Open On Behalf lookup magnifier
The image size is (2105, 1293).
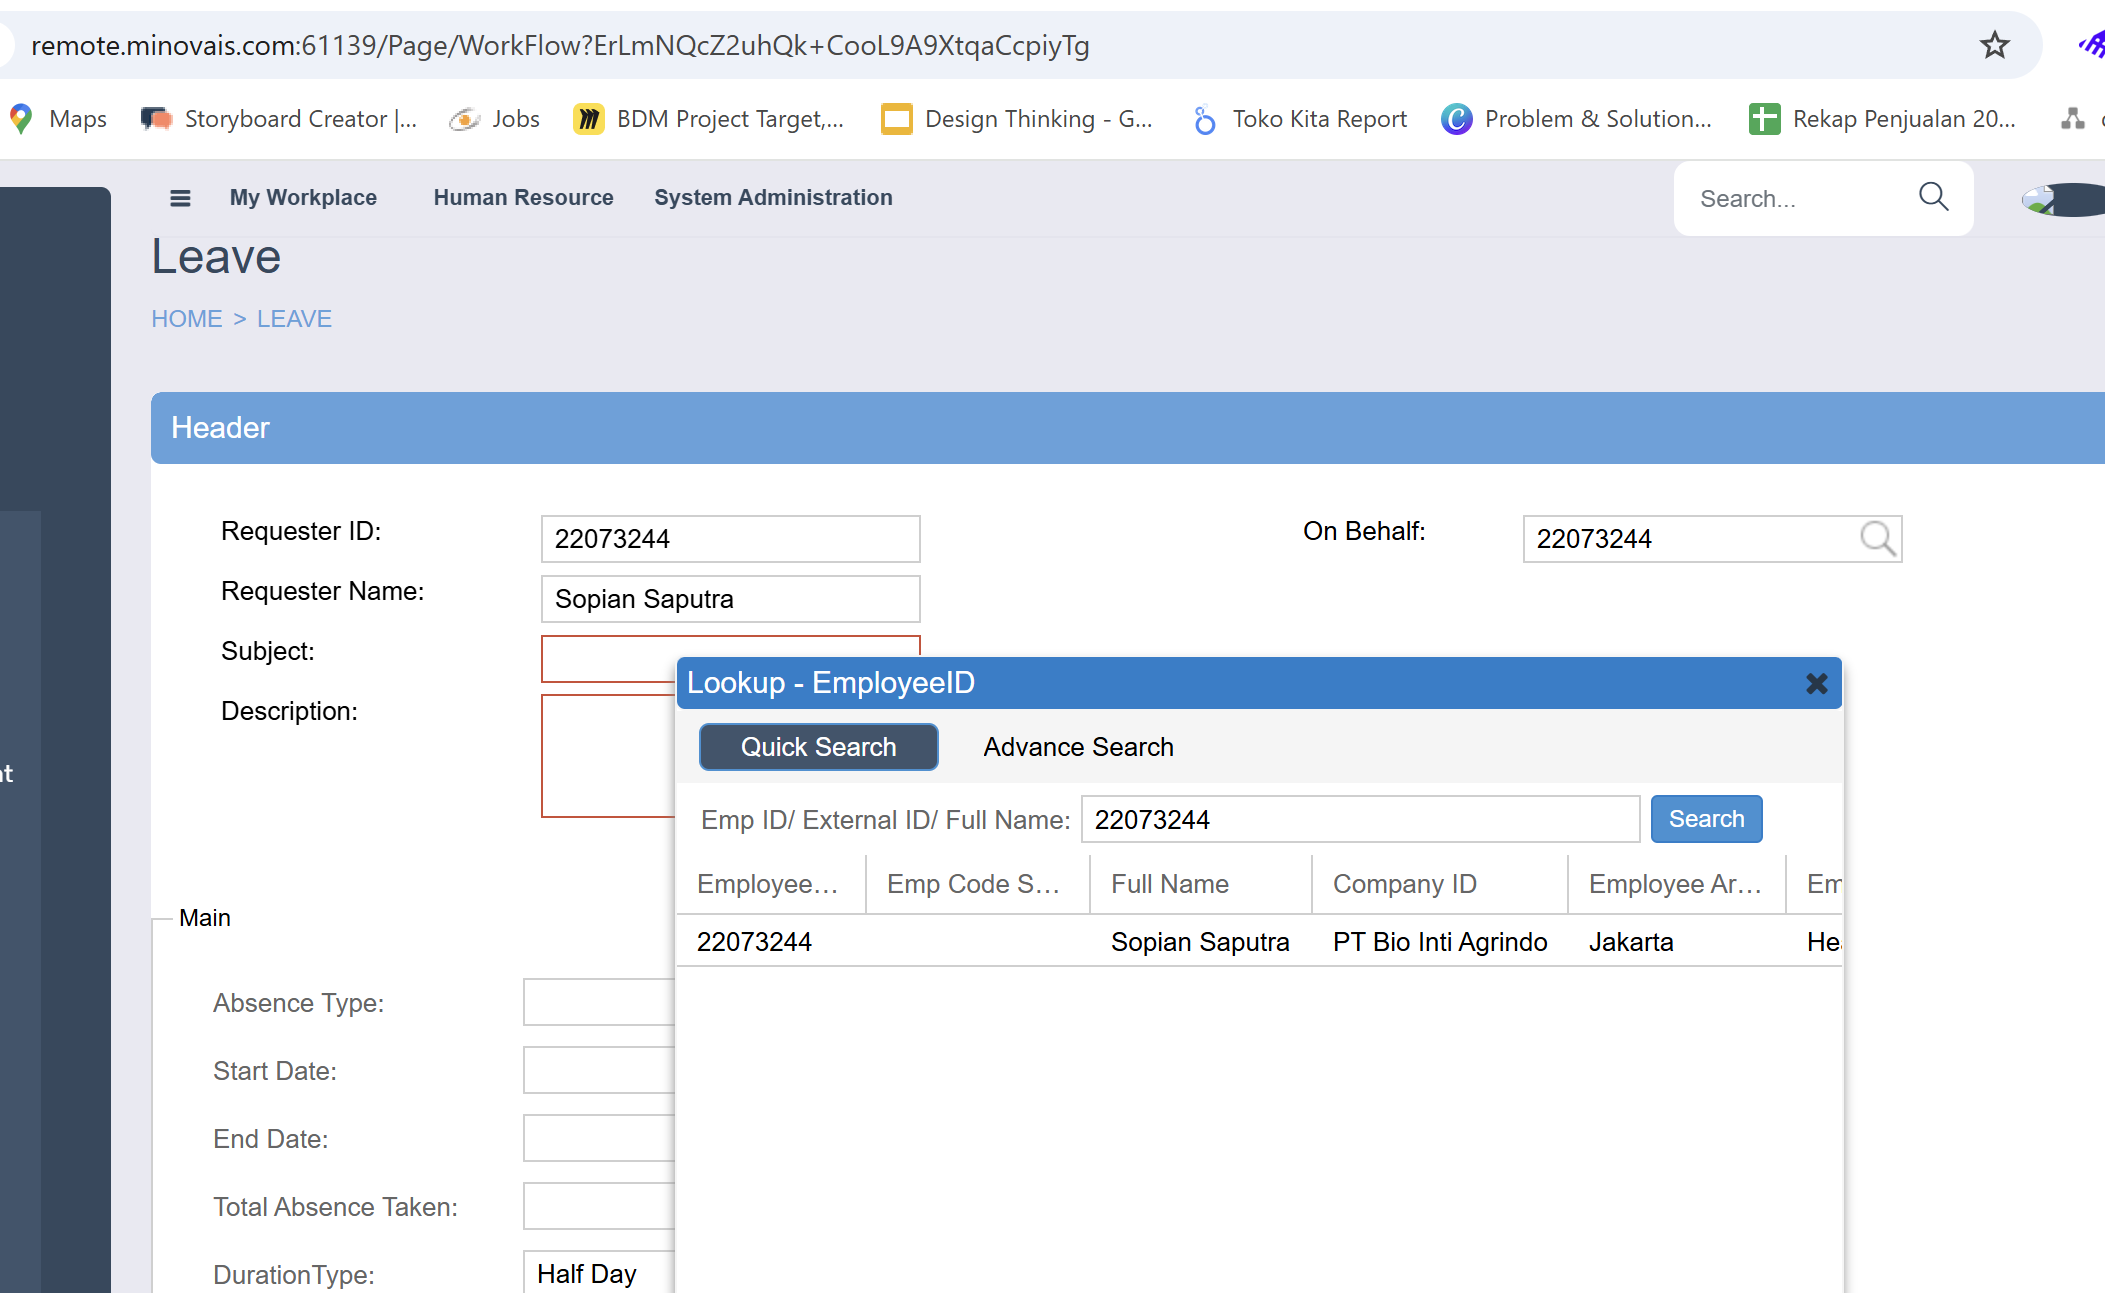1877,538
